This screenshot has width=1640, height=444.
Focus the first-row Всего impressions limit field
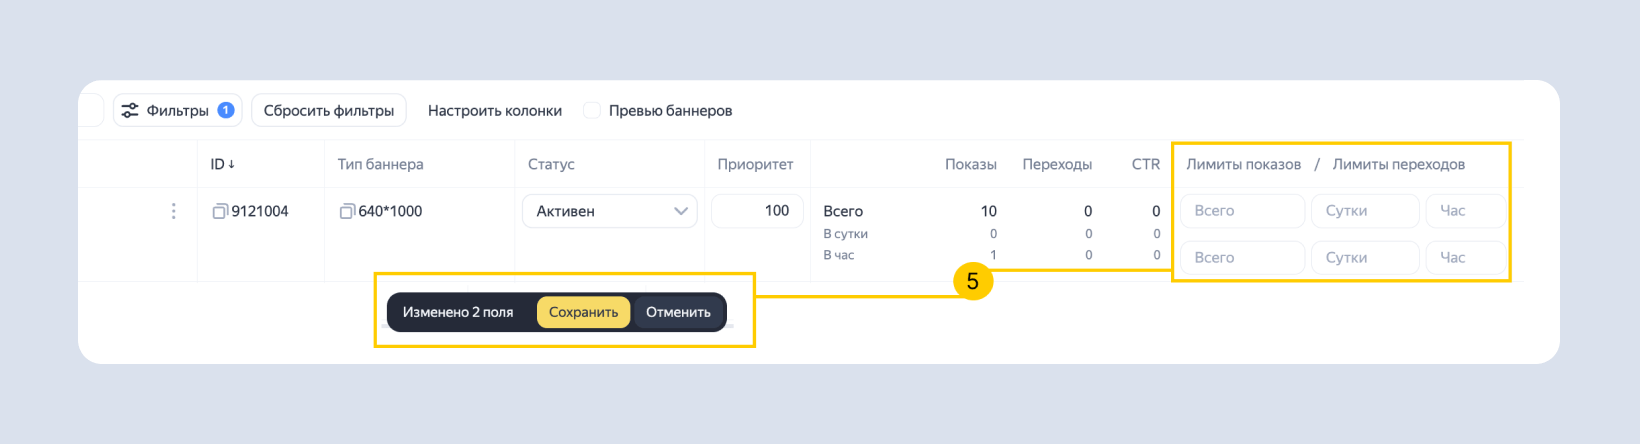(x=1242, y=211)
